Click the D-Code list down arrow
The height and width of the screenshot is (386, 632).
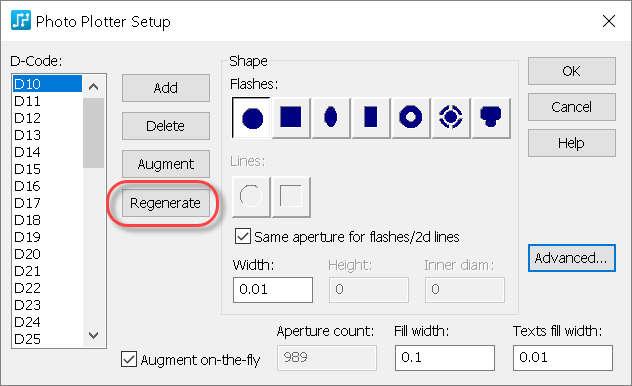click(94, 335)
